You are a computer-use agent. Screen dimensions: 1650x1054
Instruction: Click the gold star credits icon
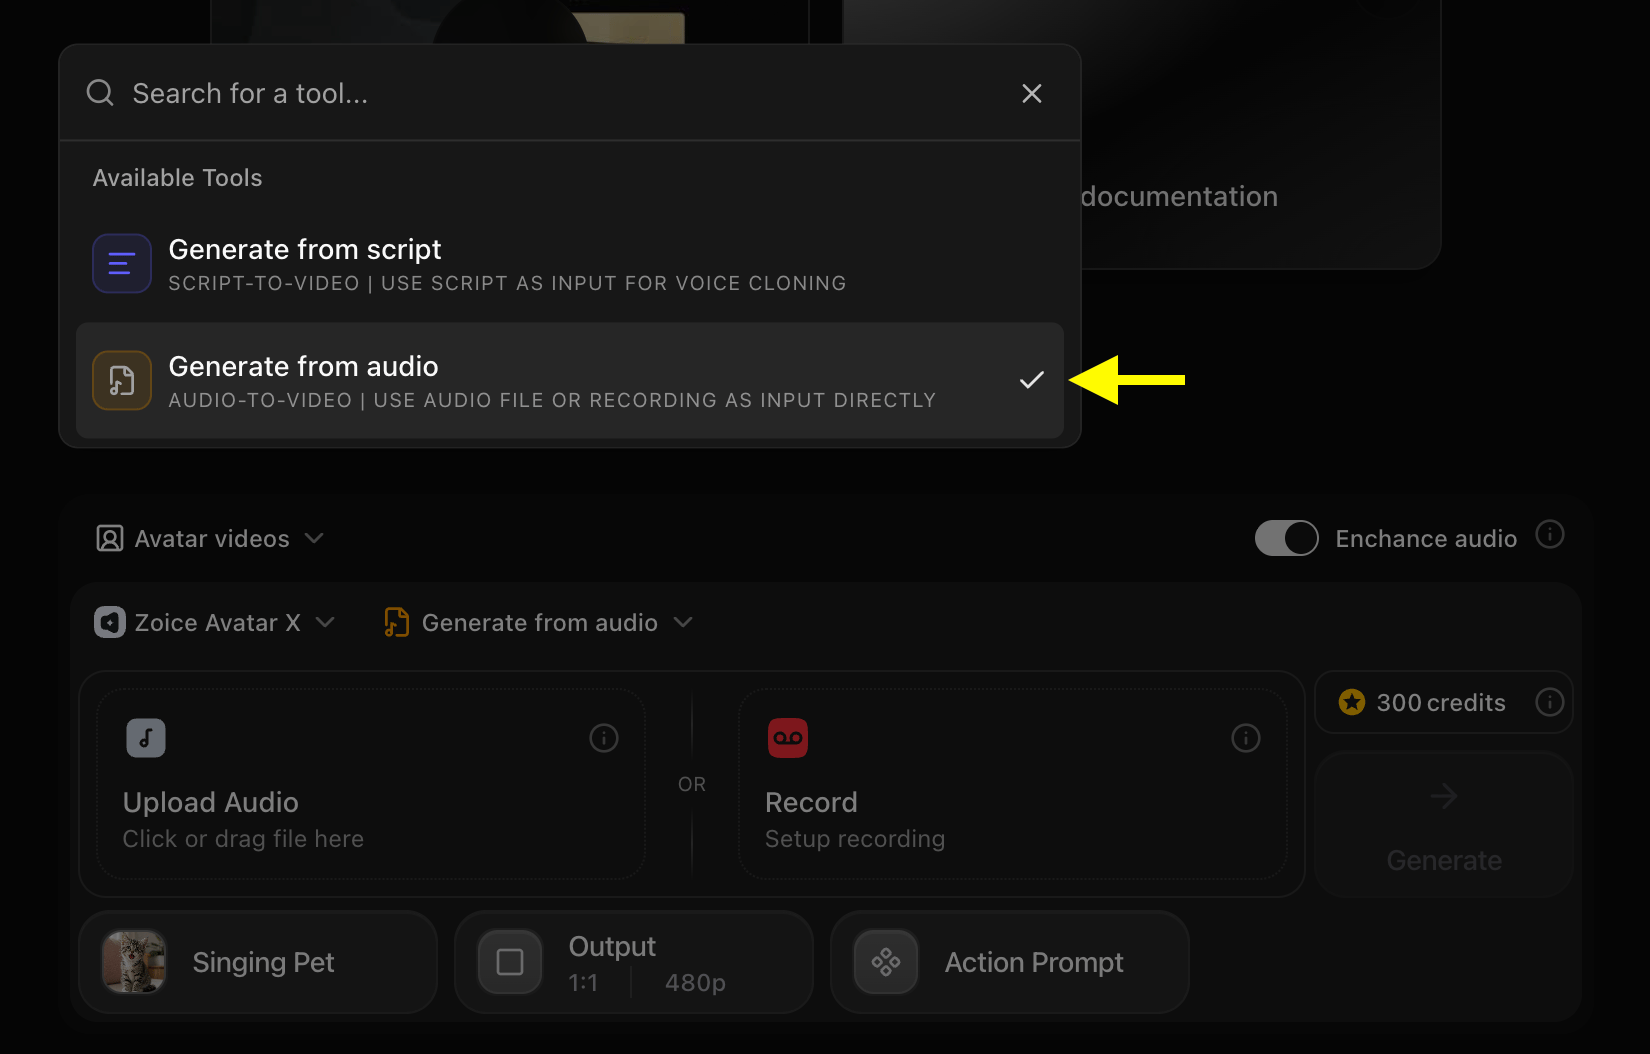click(1352, 702)
